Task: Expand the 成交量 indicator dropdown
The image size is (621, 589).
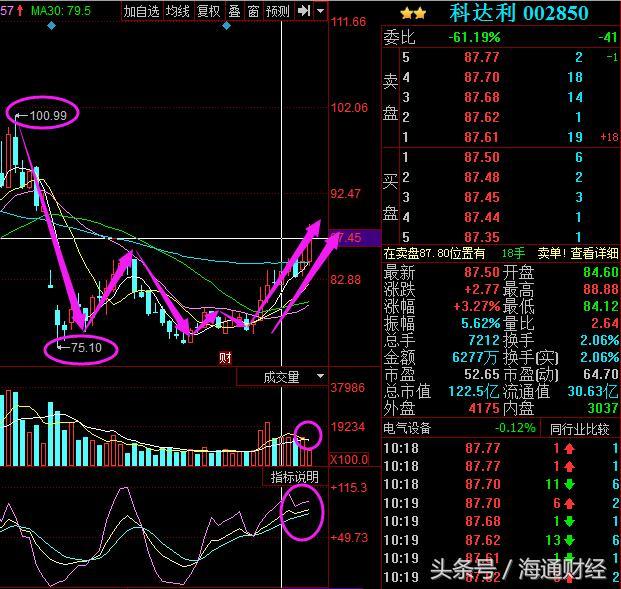Action: coord(320,377)
